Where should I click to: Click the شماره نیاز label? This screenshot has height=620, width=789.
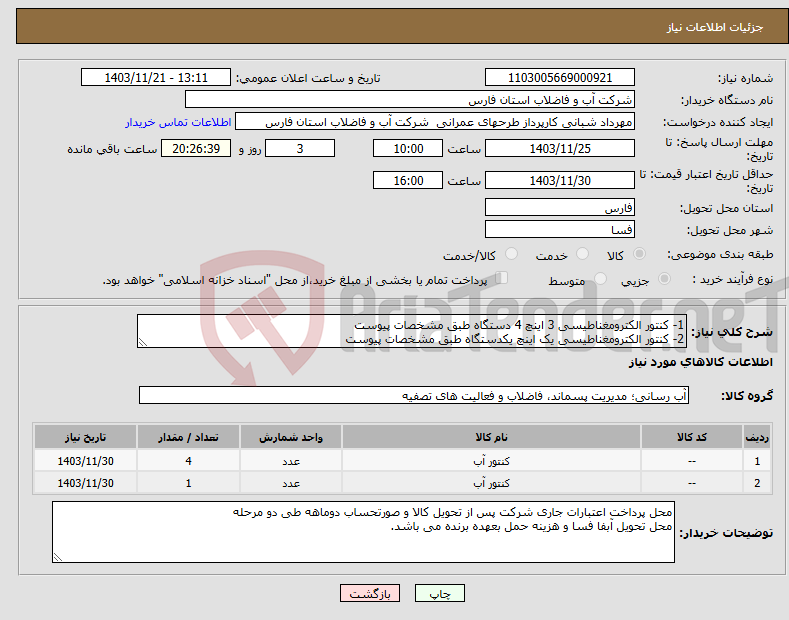[x=745, y=79]
